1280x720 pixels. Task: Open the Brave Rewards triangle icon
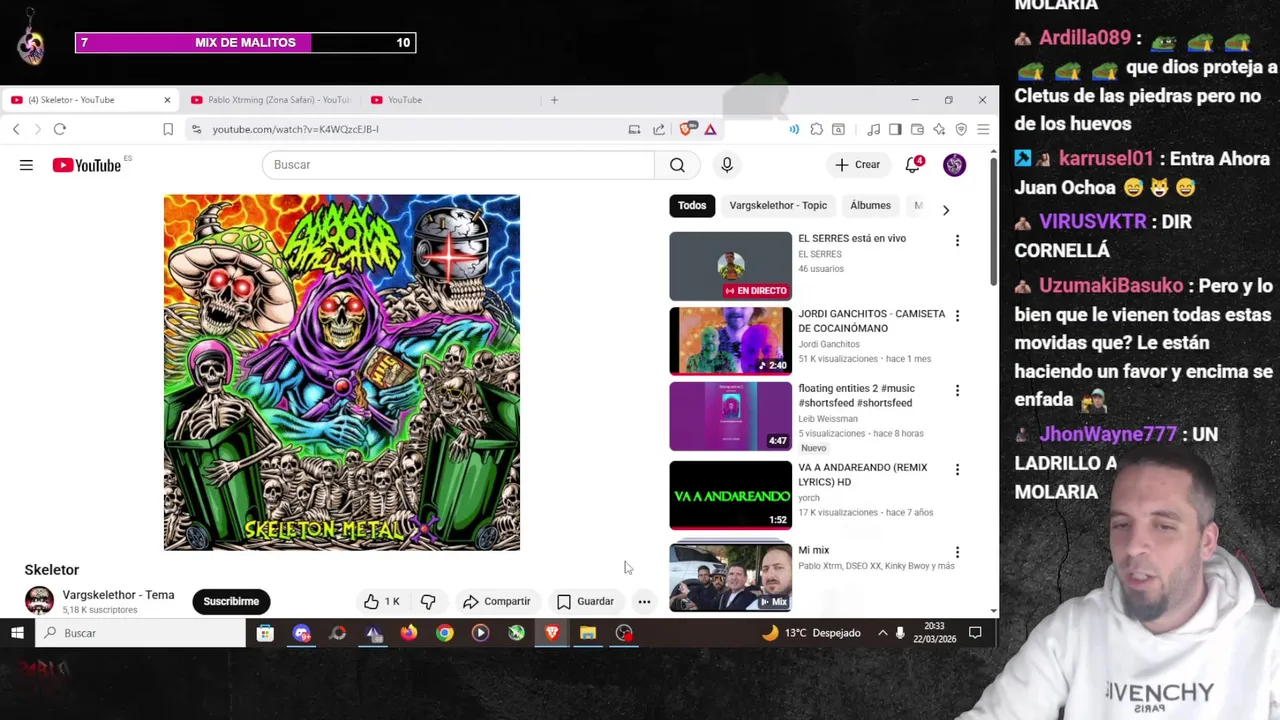point(710,129)
